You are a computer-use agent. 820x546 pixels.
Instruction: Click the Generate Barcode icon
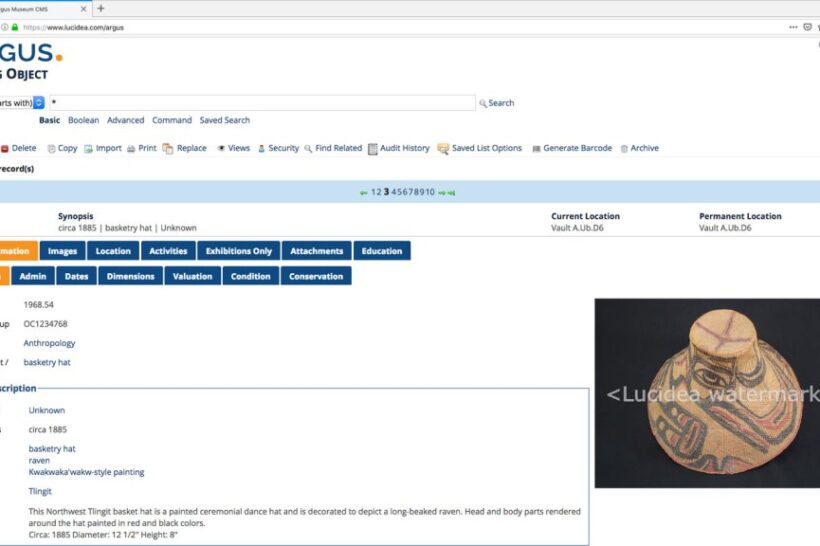[536, 148]
